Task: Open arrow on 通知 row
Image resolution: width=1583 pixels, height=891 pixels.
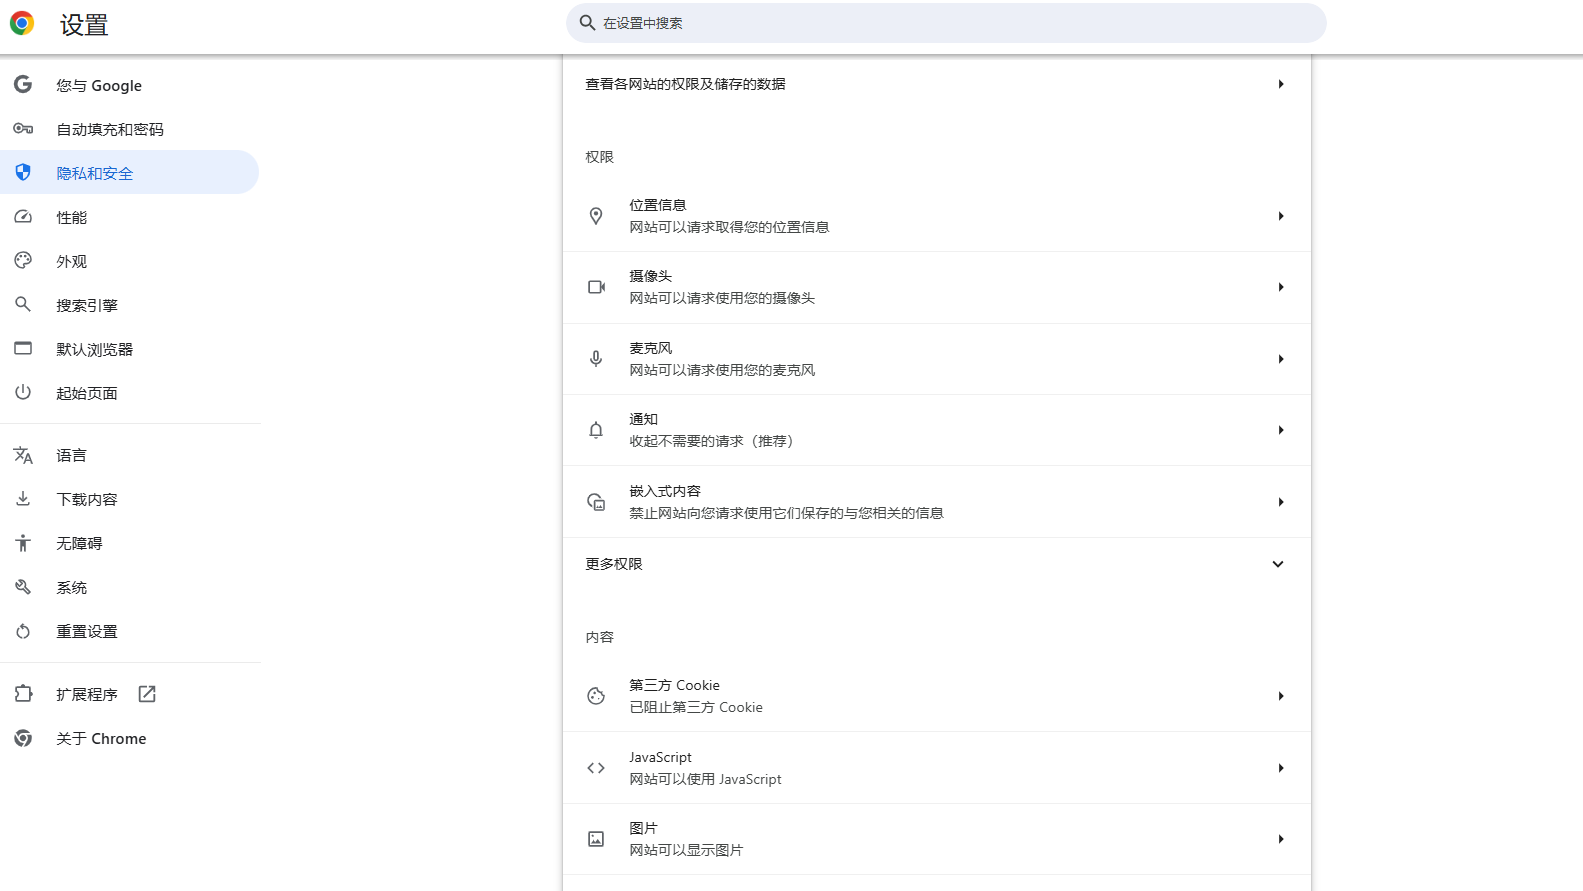Action: click(x=1281, y=430)
